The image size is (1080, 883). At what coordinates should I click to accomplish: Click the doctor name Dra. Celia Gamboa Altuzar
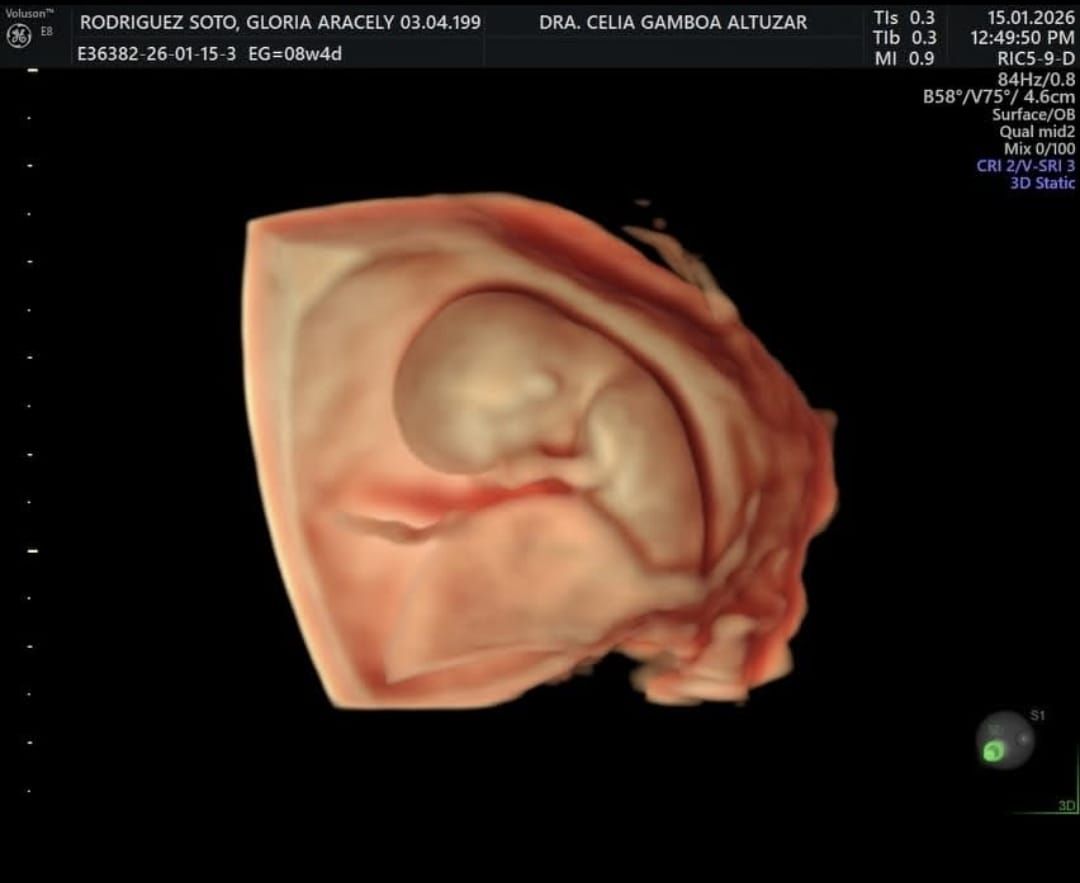tap(672, 22)
